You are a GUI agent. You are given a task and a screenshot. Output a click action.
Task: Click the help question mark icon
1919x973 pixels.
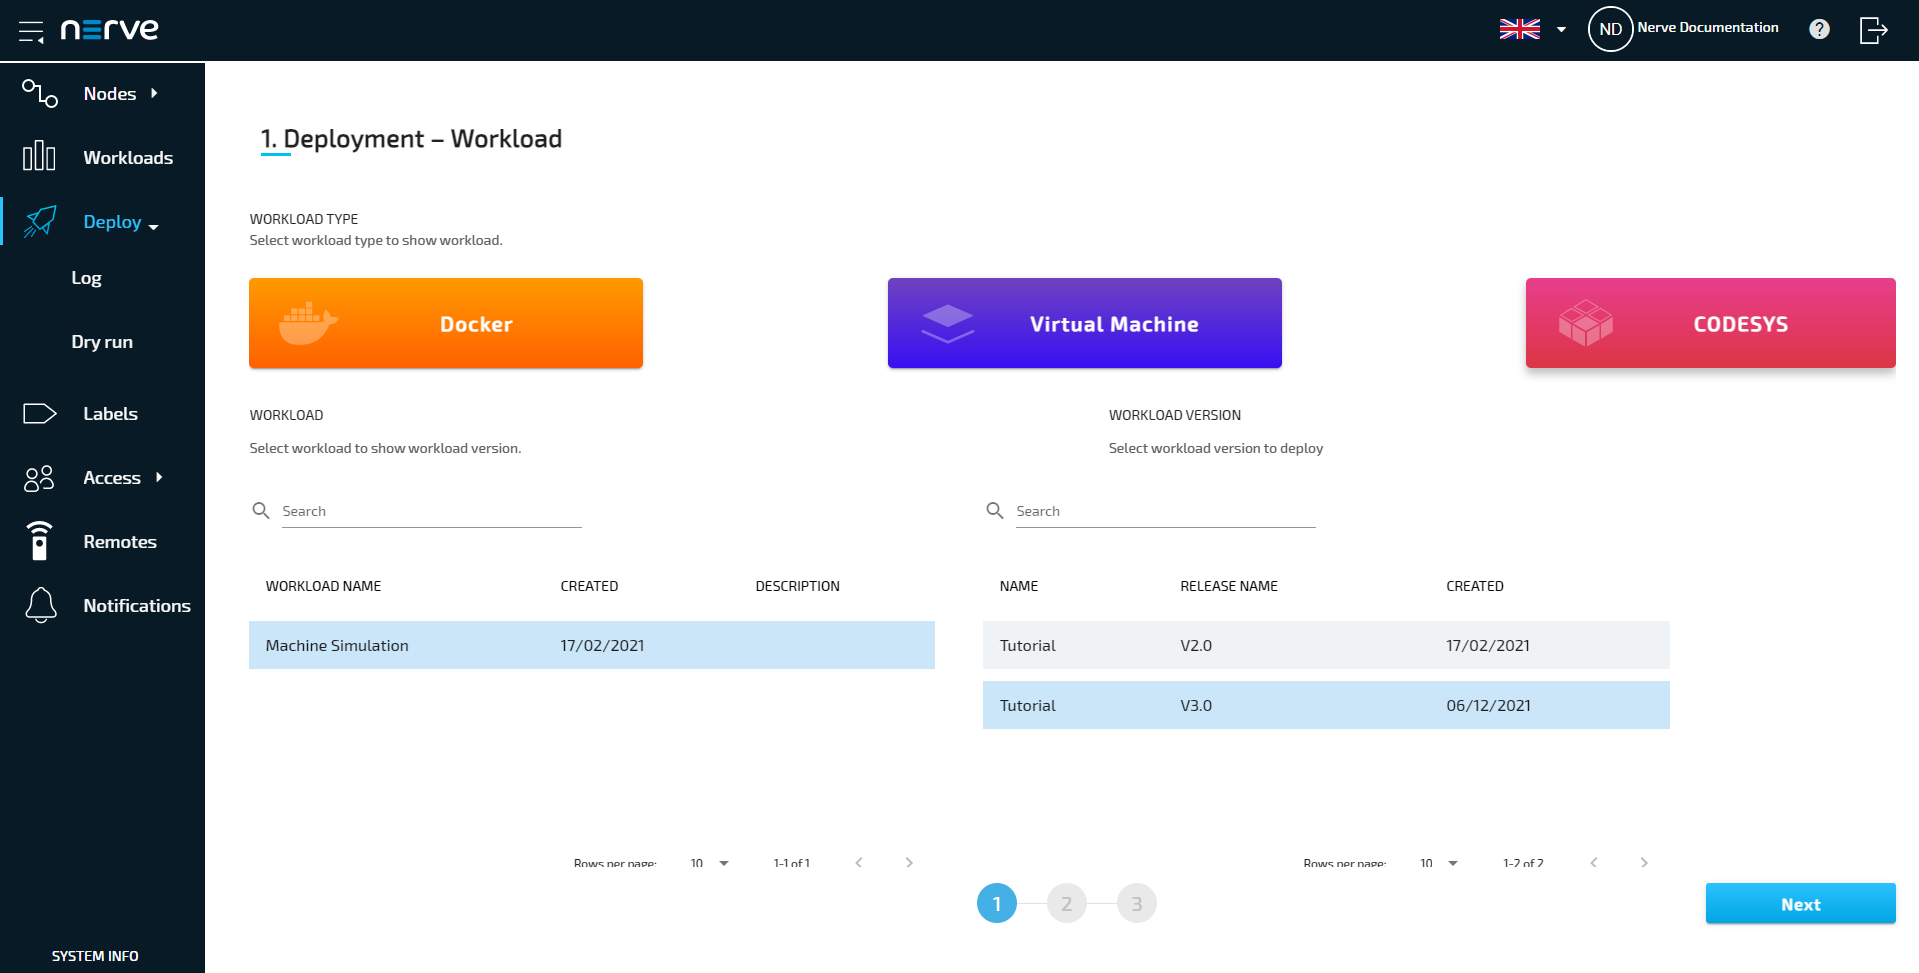tap(1819, 28)
